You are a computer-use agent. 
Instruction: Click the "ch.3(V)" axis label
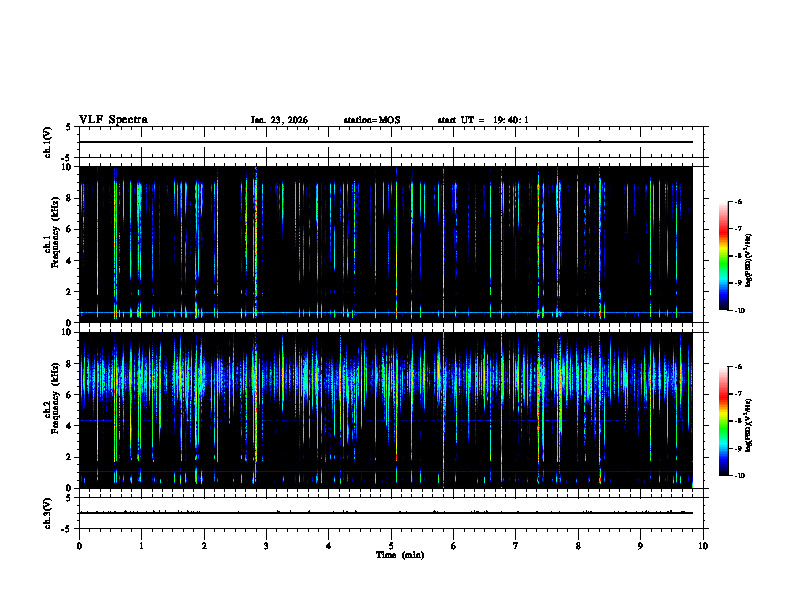48,513
